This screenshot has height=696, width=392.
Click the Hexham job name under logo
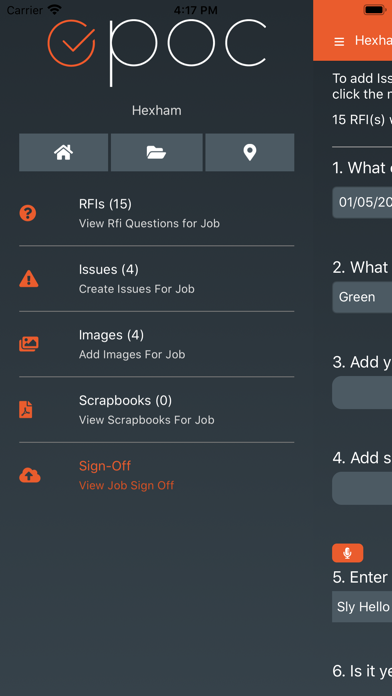coord(157,110)
